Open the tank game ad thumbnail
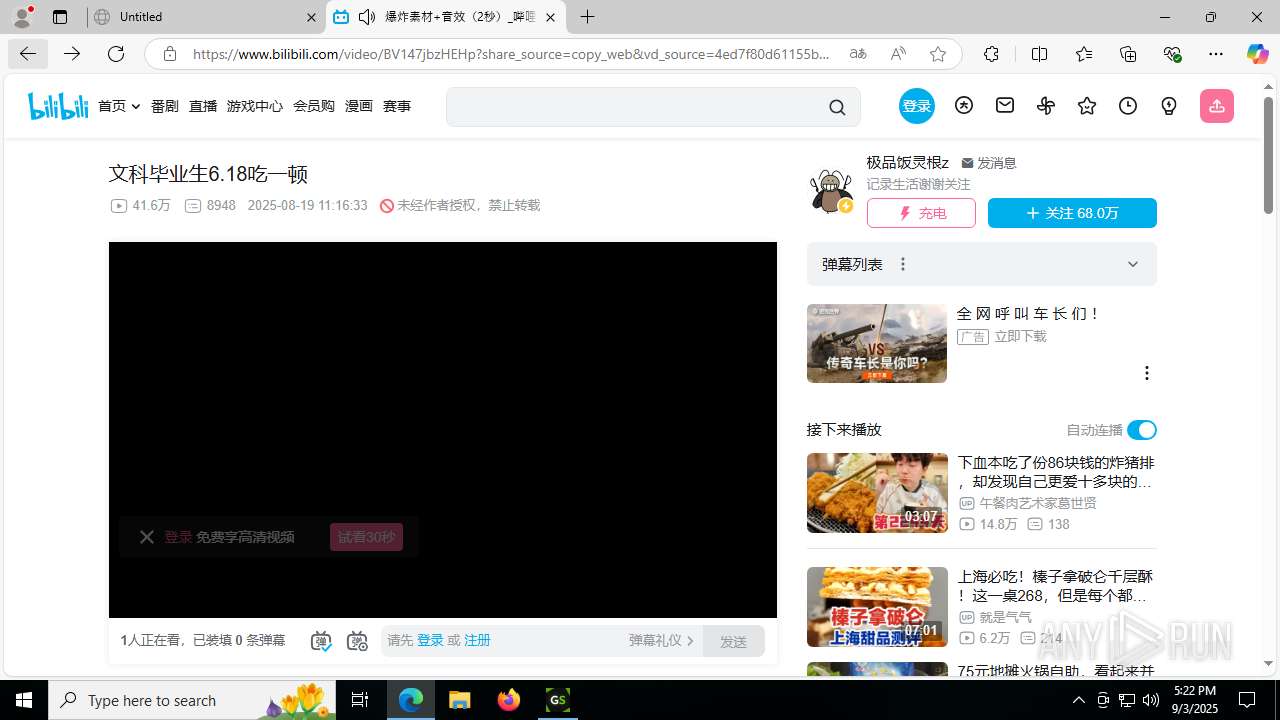The height and width of the screenshot is (720, 1280). coord(877,343)
